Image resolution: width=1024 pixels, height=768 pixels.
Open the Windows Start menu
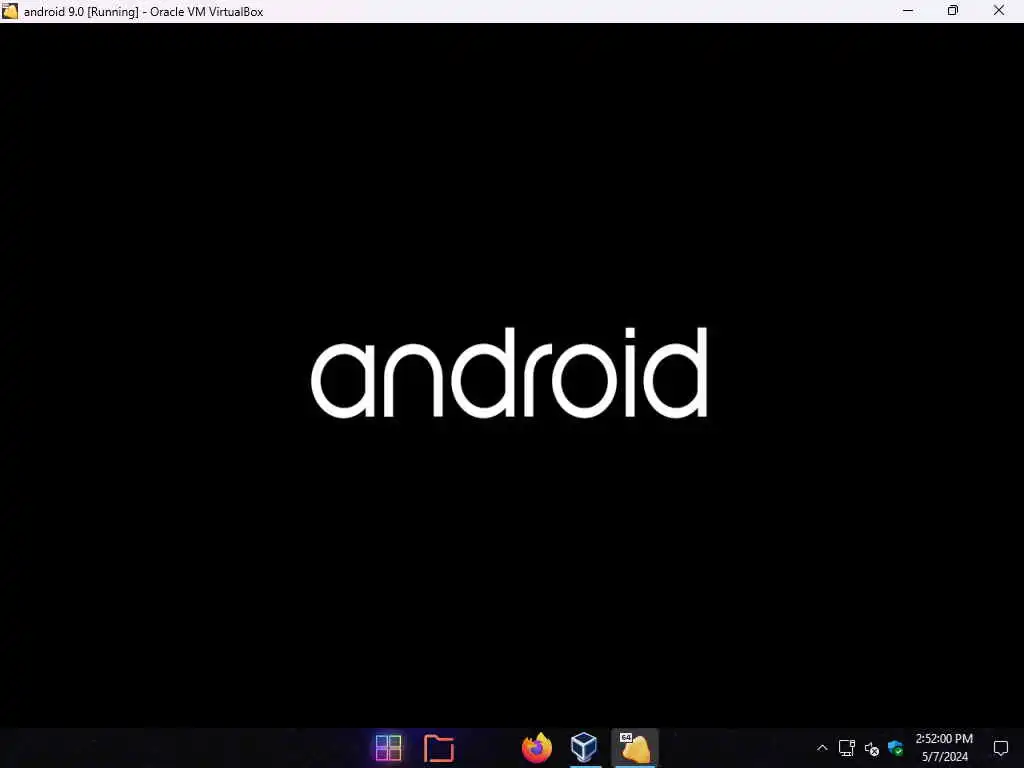point(388,748)
